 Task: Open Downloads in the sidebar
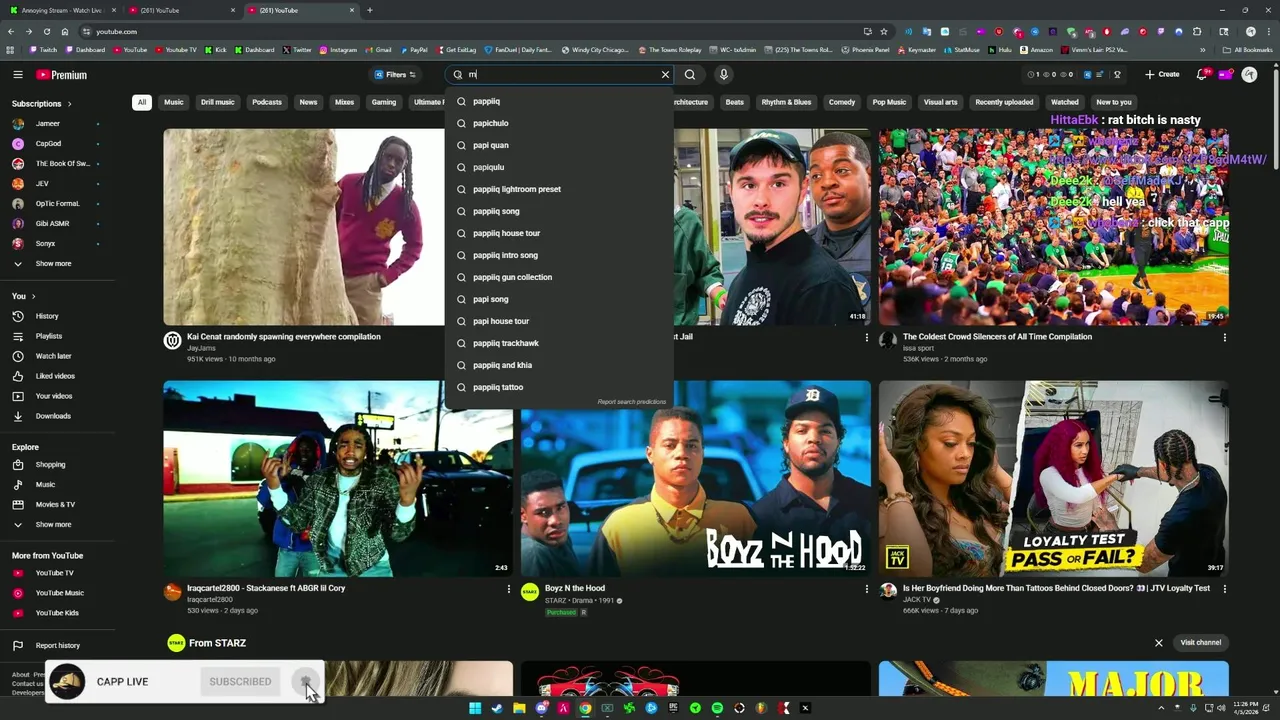pos(53,416)
